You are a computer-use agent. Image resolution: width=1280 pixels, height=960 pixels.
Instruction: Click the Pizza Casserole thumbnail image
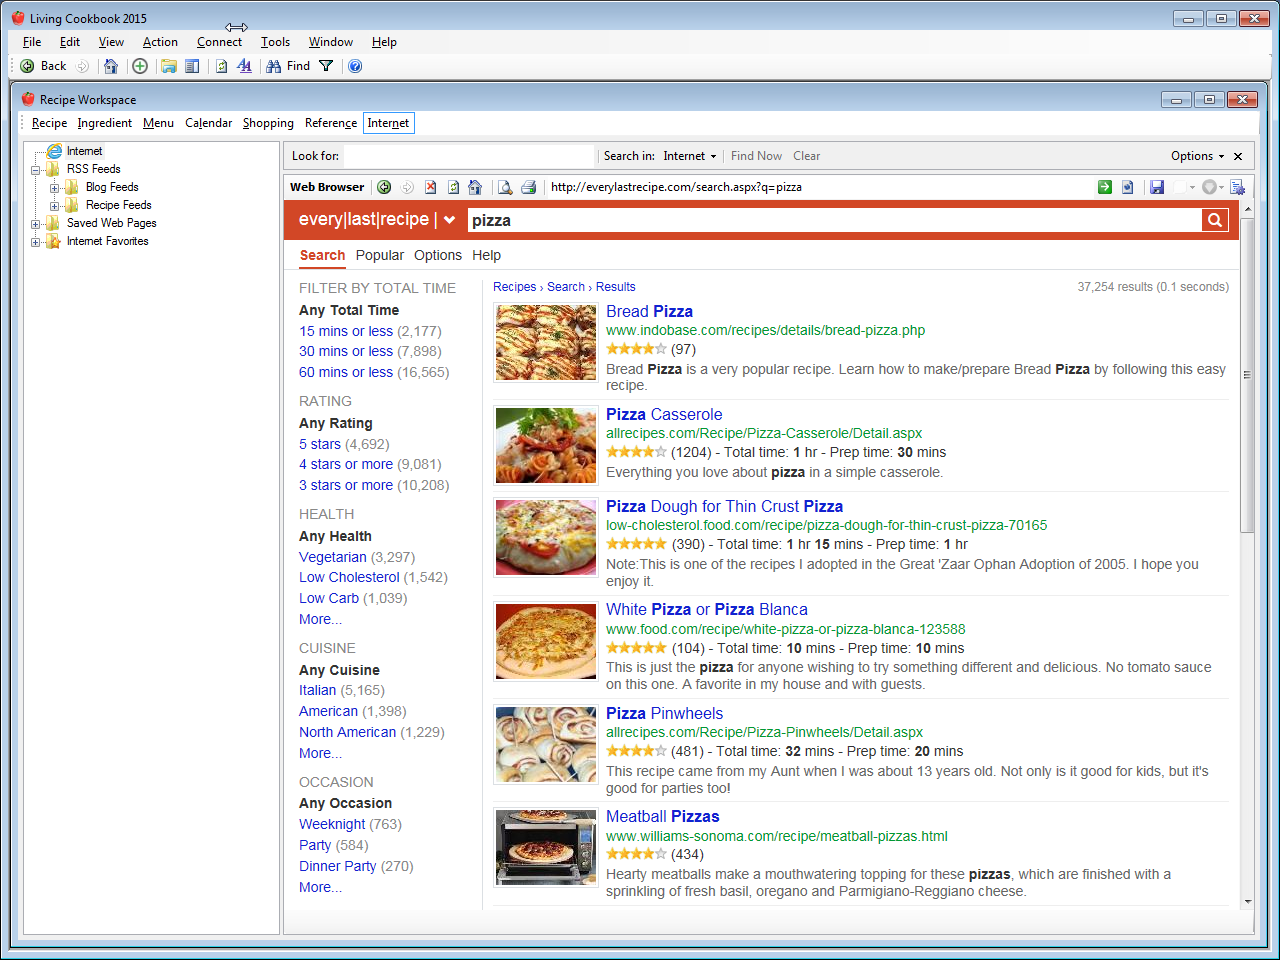click(x=546, y=446)
